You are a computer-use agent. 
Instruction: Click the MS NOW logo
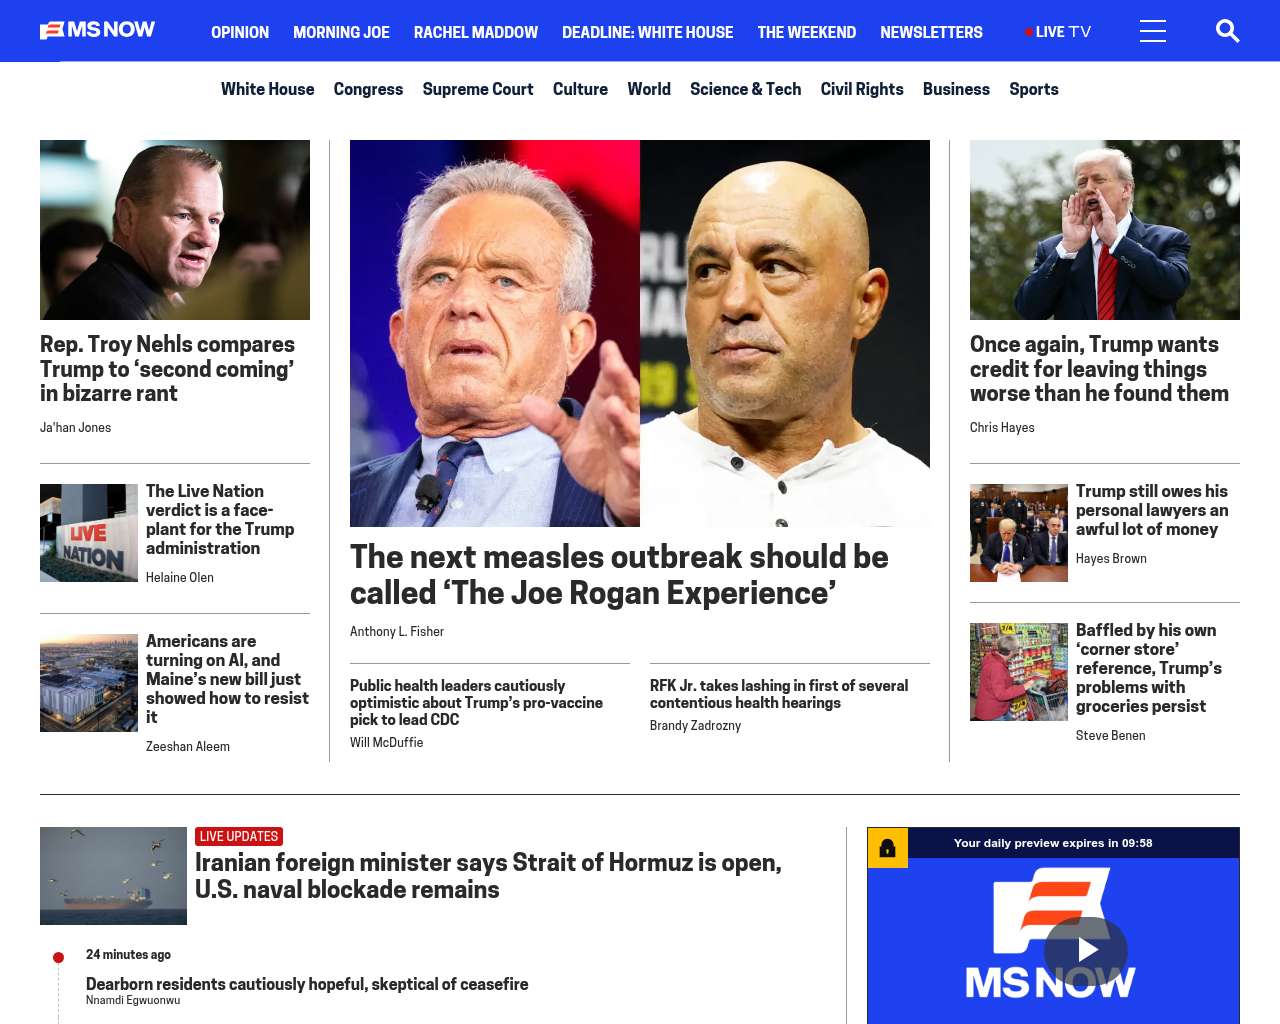pos(97,30)
